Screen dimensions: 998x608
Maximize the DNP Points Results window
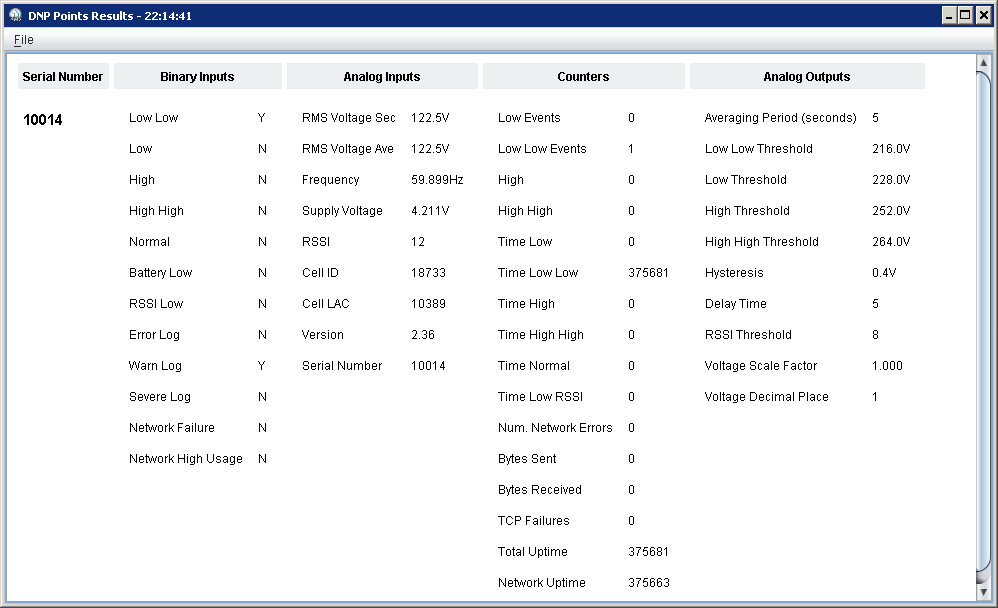[x=966, y=15]
